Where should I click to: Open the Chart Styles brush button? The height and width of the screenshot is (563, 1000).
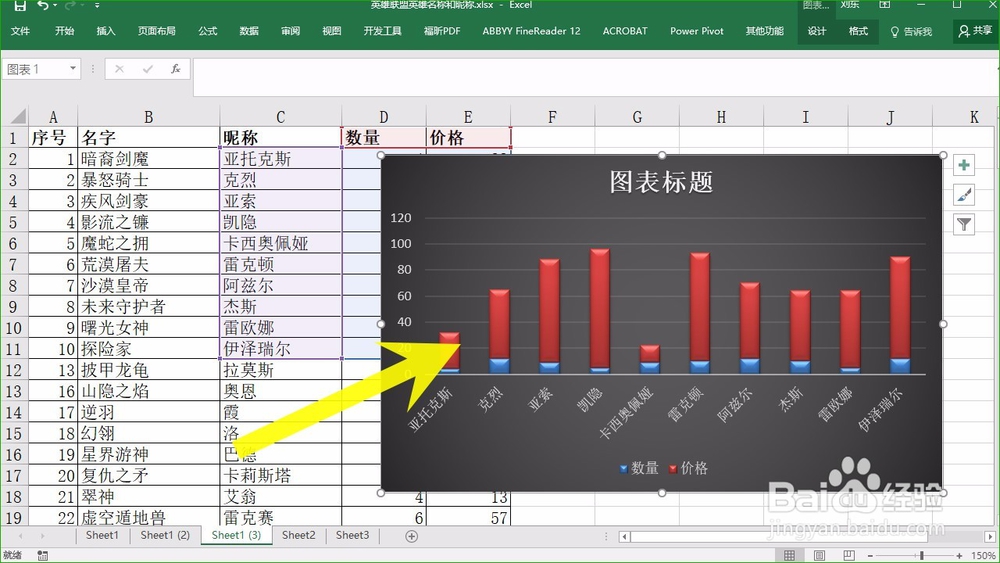964,194
